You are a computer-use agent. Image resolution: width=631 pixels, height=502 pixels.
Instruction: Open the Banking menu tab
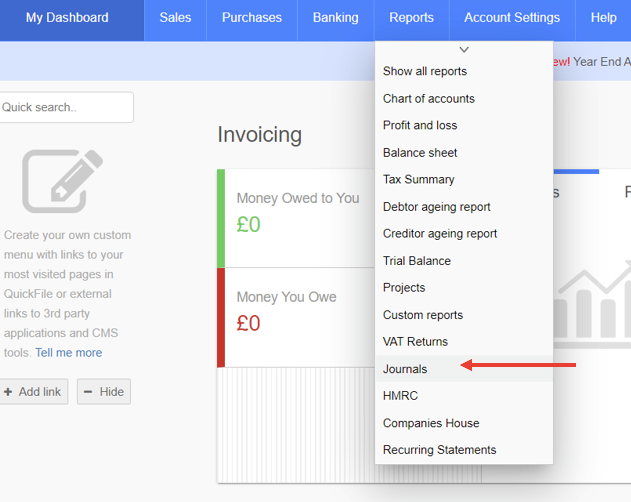pos(336,18)
